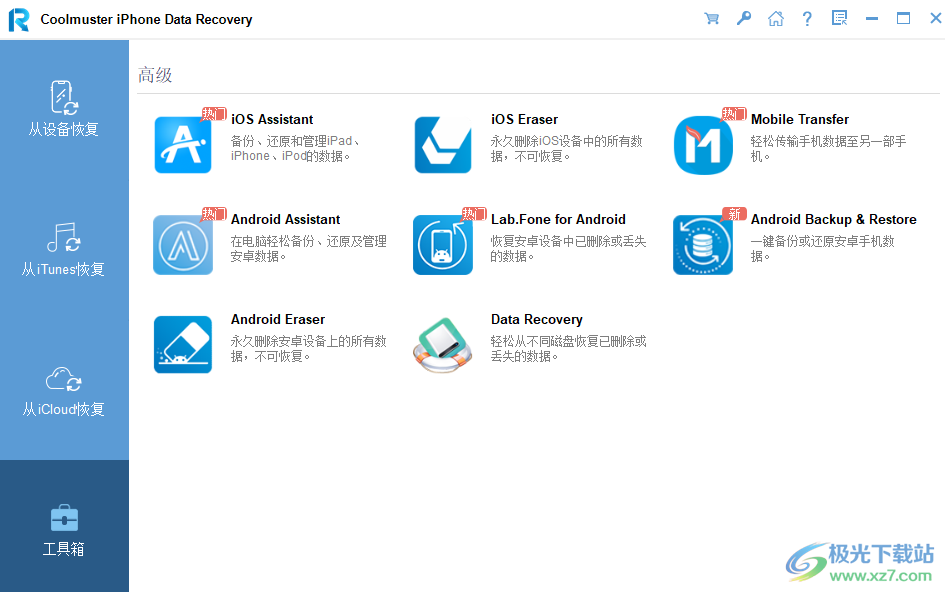Viewport: 945px width, 592px height.
Task: Open the shopping cart purchase icon
Action: point(712,19)
